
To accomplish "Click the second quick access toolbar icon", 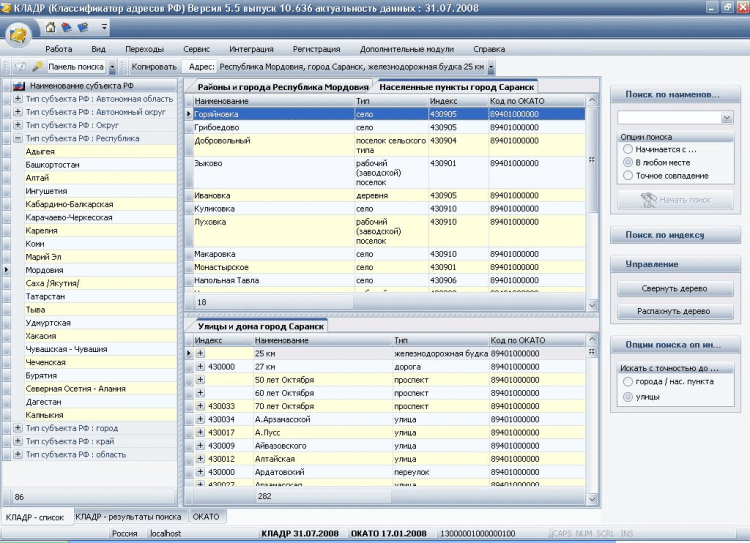I will coord(66,26).
